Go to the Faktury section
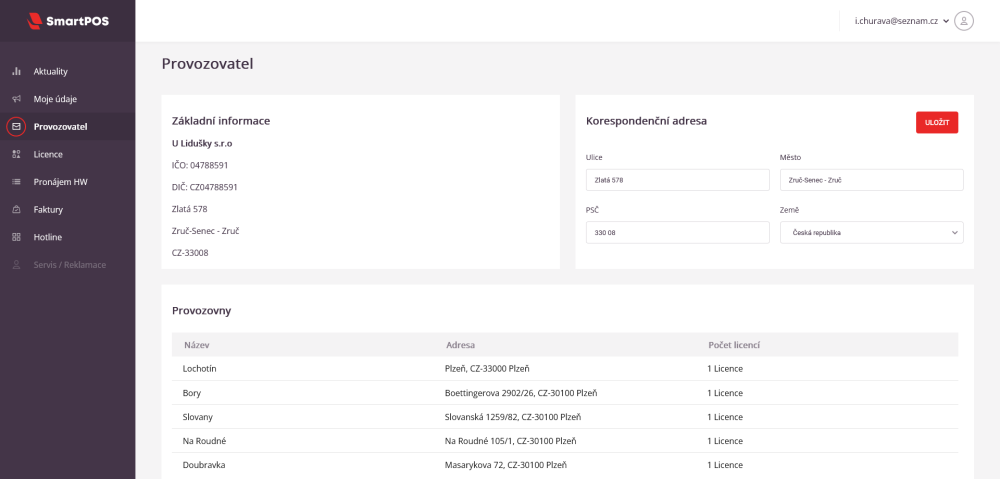The image size is (1000, 479). tap(48, 210)
